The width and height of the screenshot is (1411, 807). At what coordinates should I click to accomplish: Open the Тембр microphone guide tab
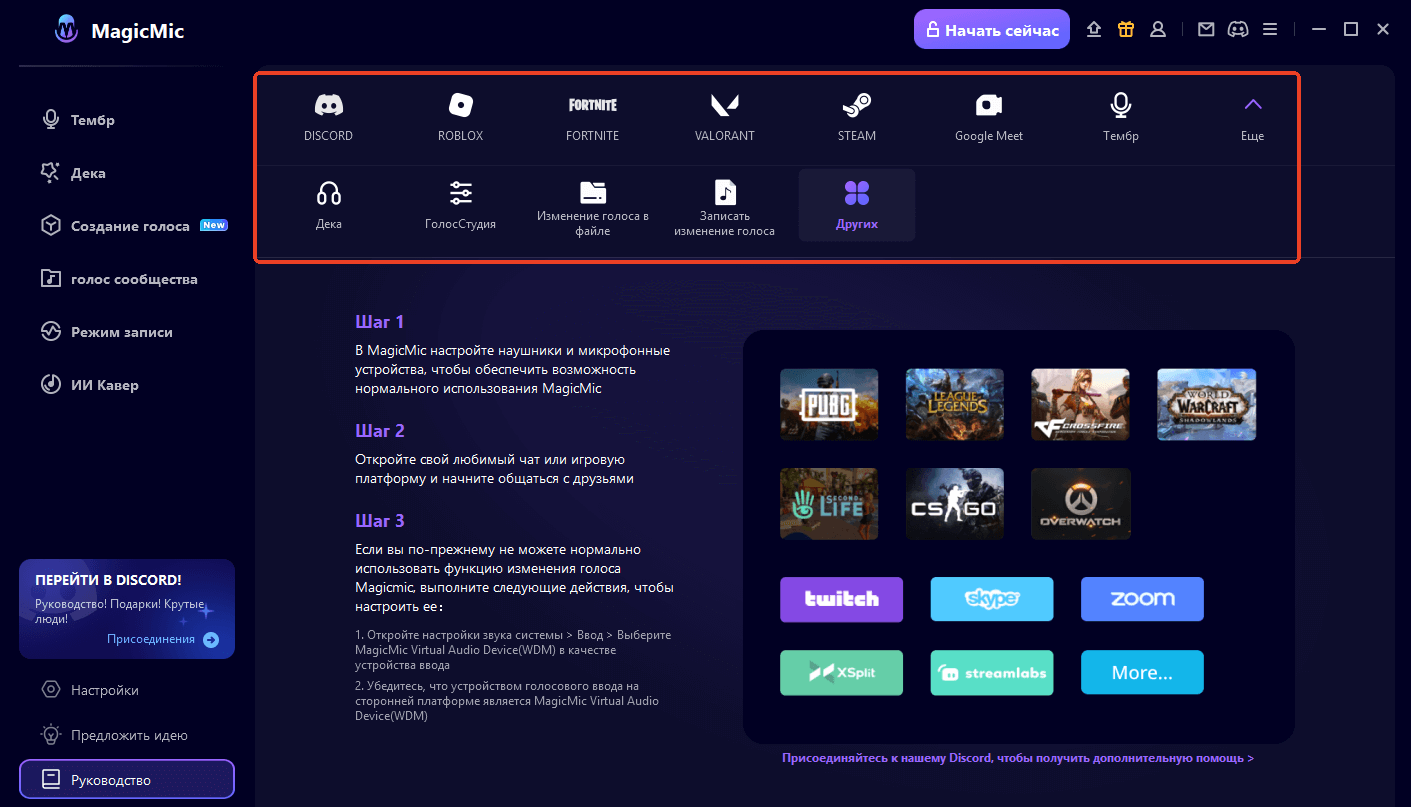(x=1120, y=118)
